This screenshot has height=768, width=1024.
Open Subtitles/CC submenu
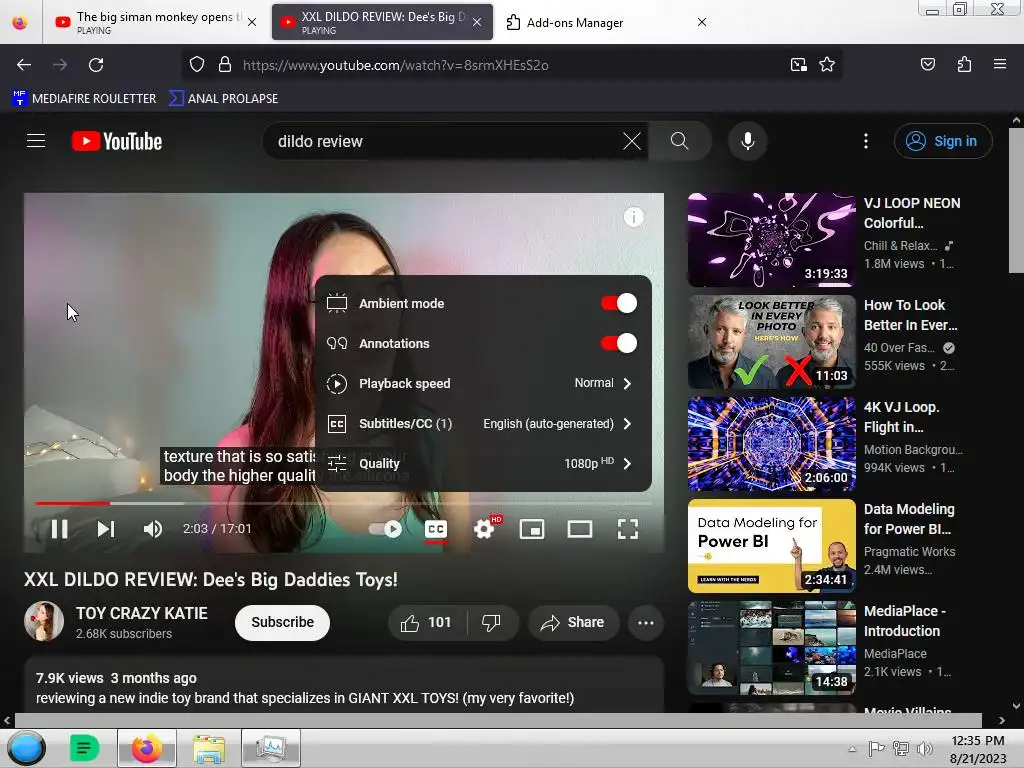click(483, 423)
